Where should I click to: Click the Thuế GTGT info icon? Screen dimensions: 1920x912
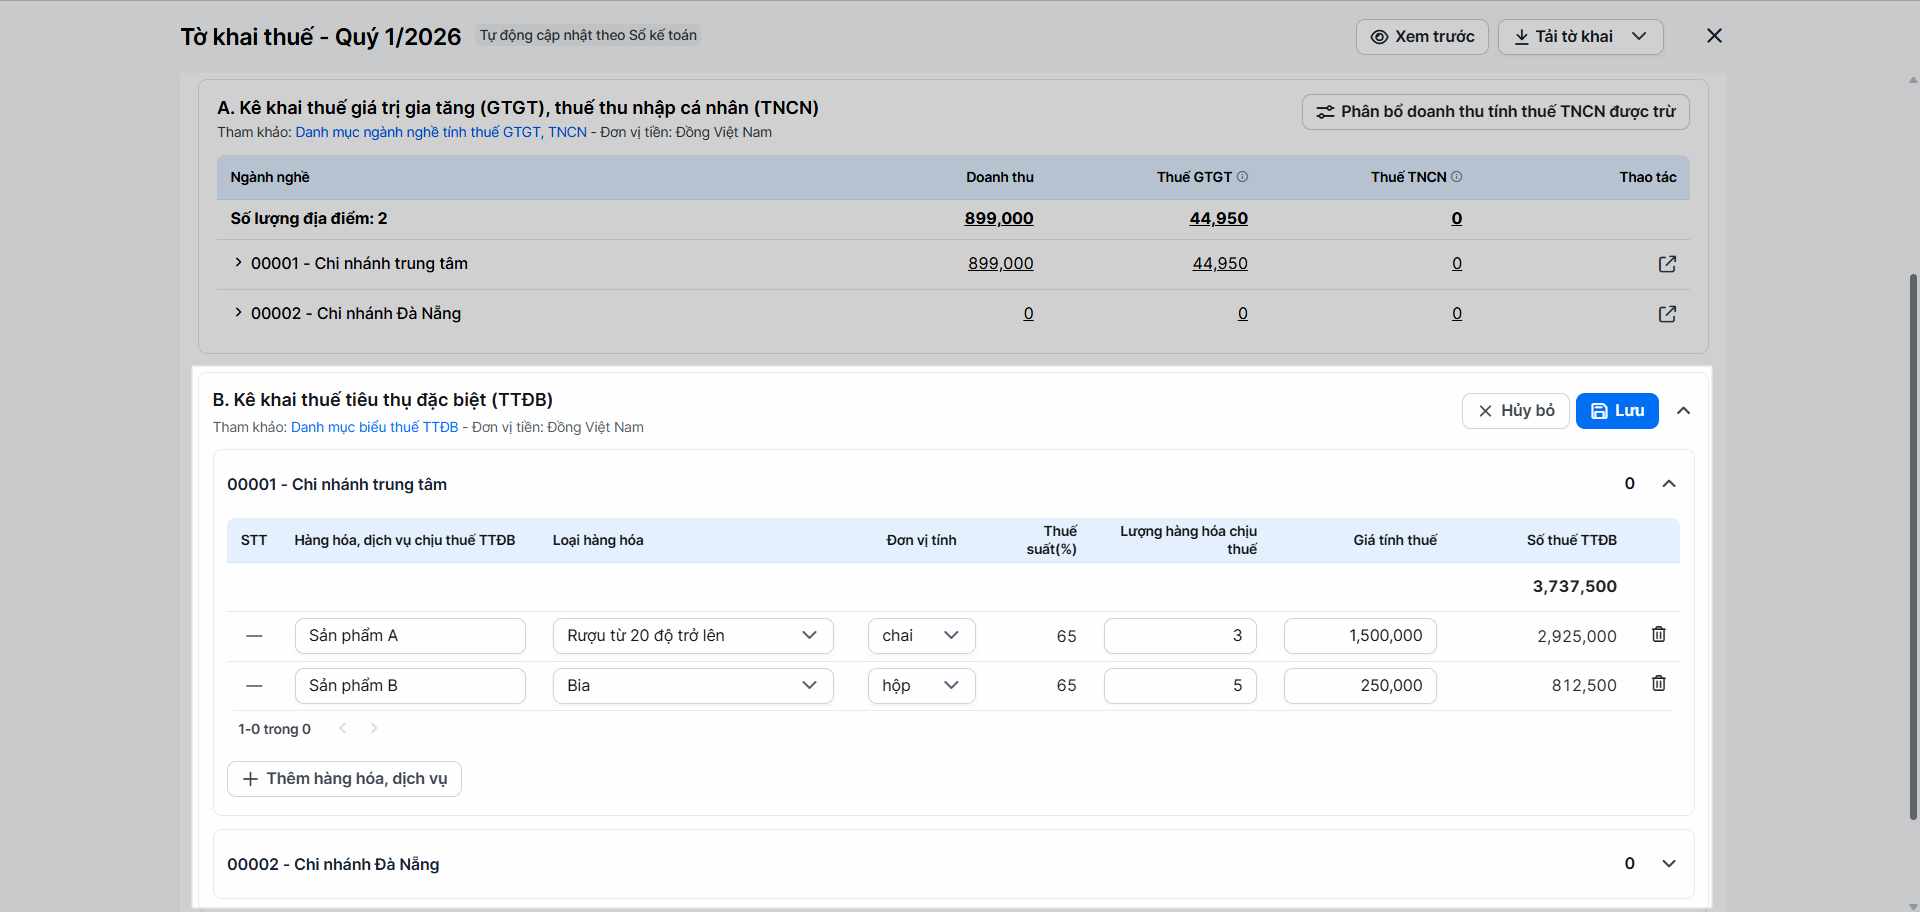pyautogui.click(x=1242, y=177)
